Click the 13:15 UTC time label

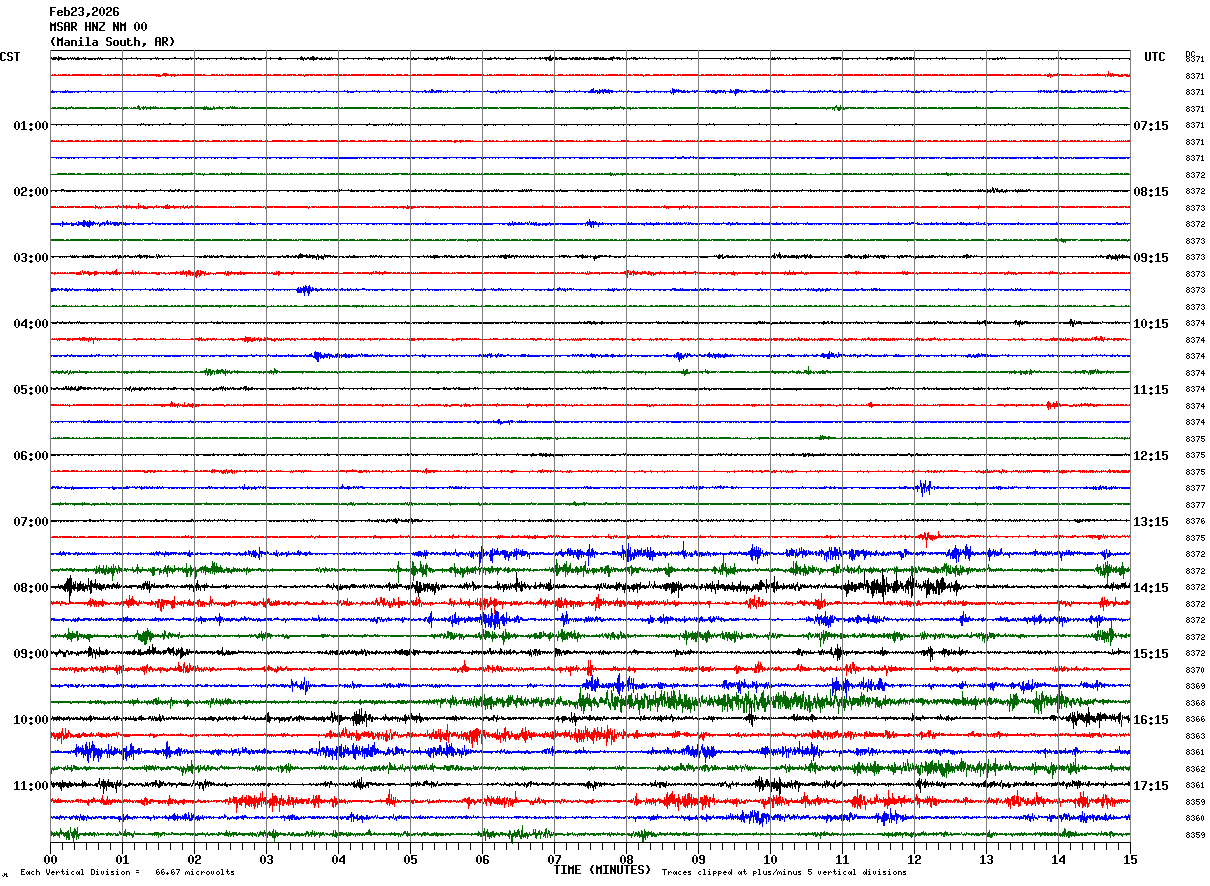1151,522
